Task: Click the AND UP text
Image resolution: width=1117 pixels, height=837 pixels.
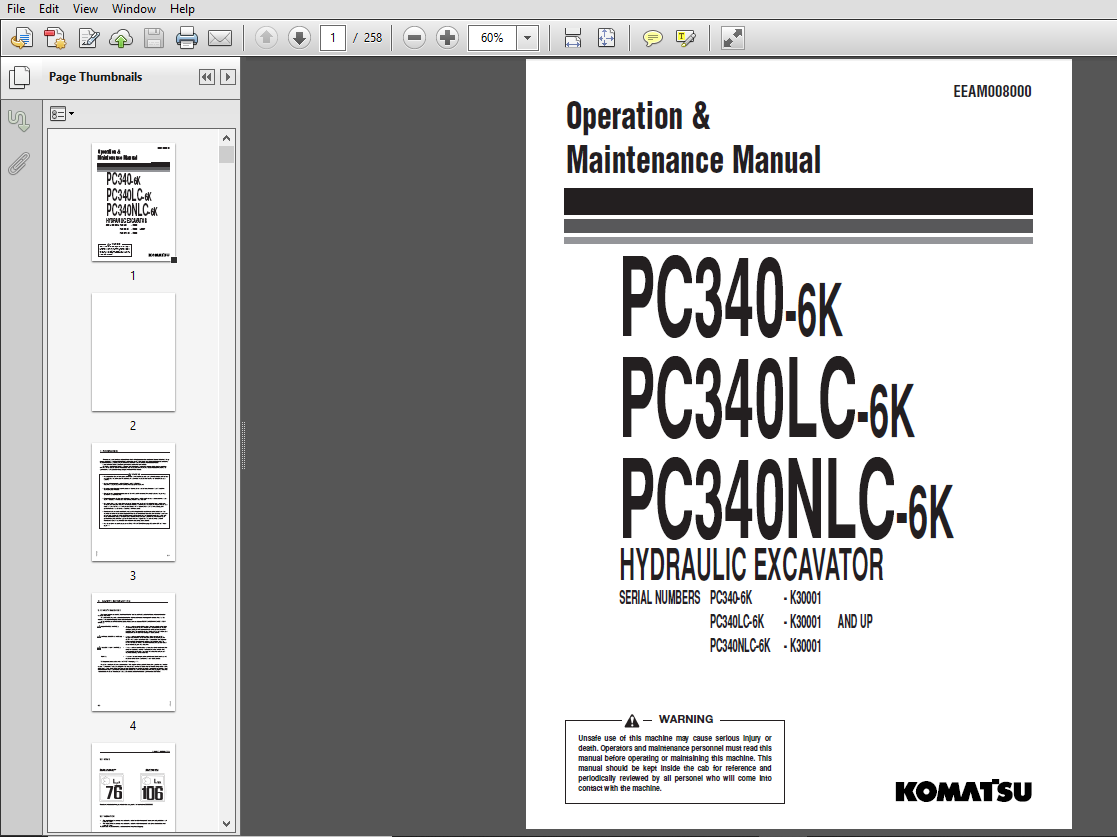Action: pos(855,622)
